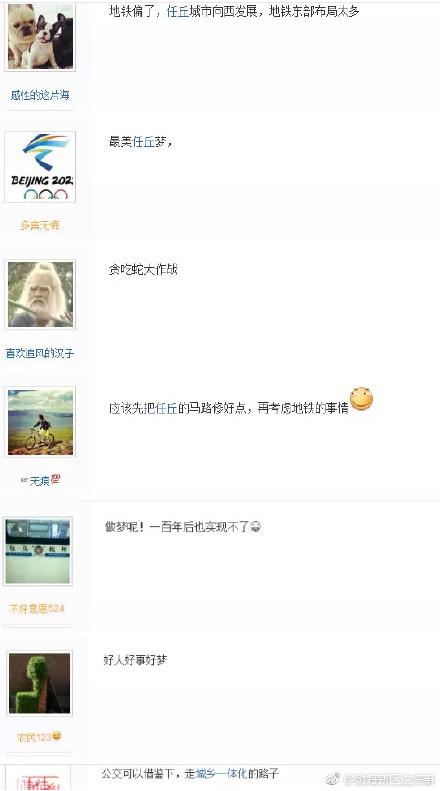The width and height of the screenshot is (440, 791).
Task: Open the train sign avatar
Action: point(38,551)
